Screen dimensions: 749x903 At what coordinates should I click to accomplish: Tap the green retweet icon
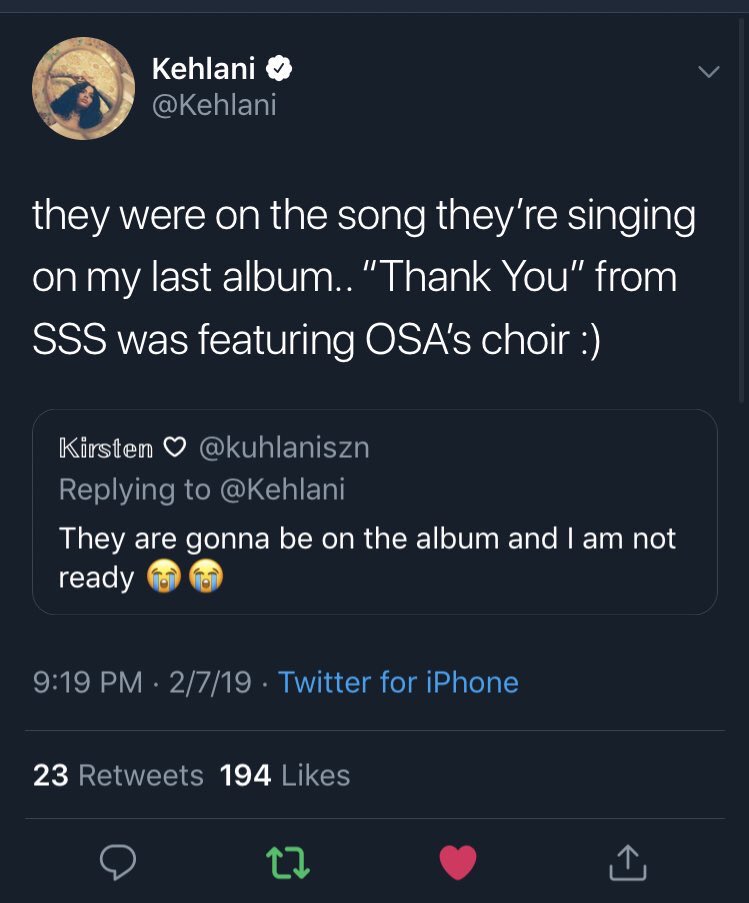[289, 861]
